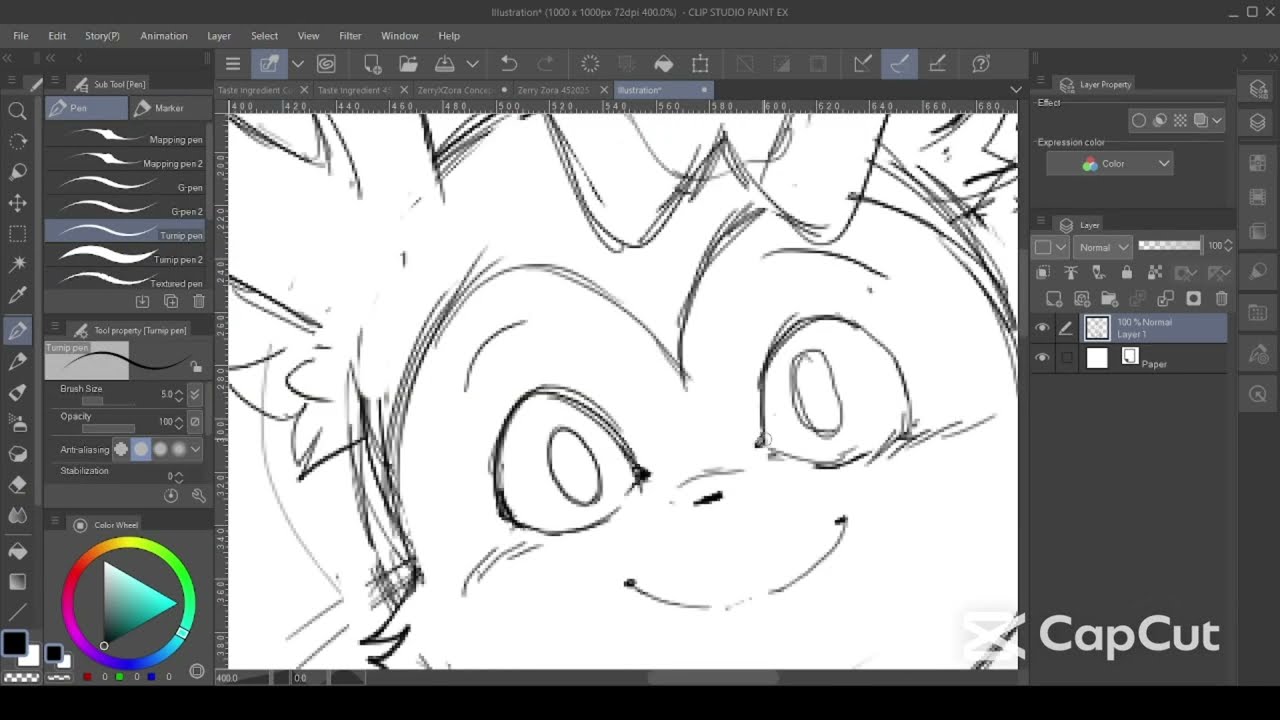Click the Undo arrow in command bar

pyautogui.click(x=508, y=64)
